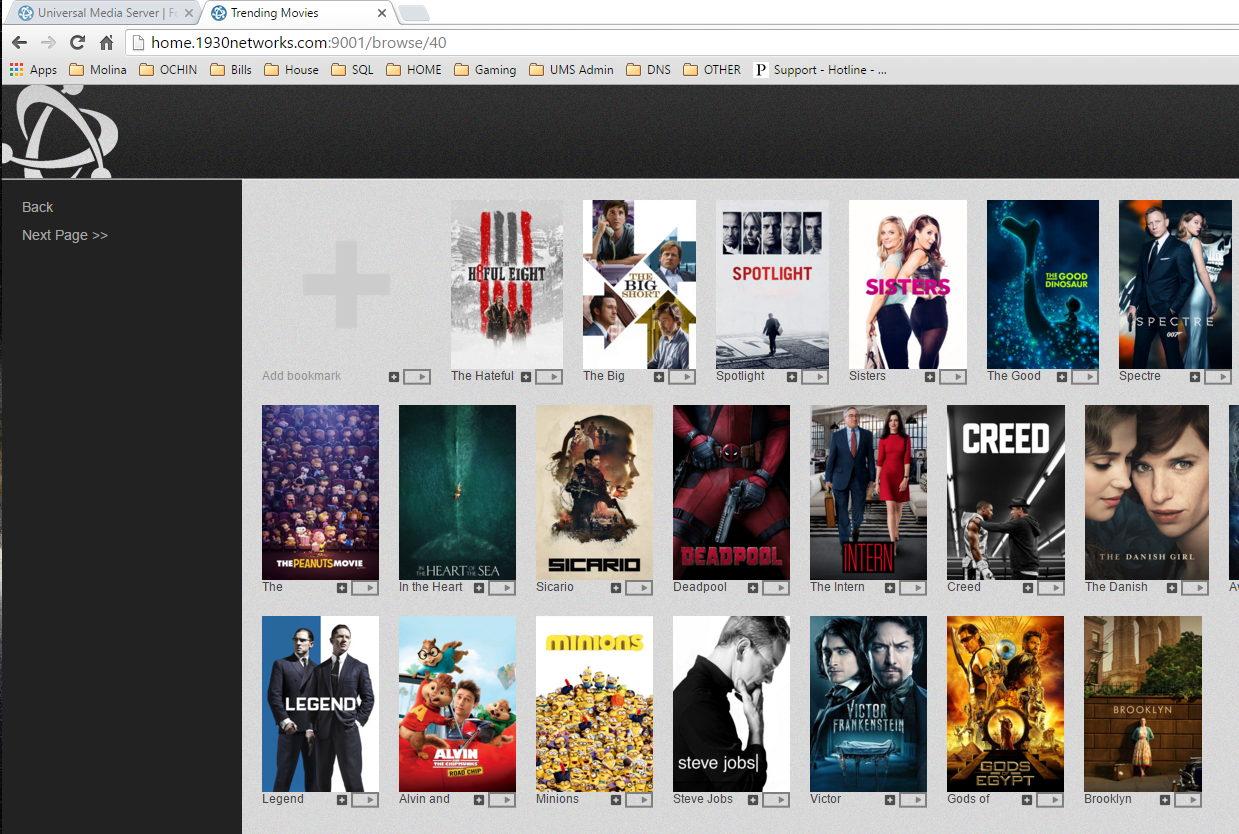Viewport: 1239px width, 834px height.
Task: Open a new browser tab
Action: coord(414,13)
